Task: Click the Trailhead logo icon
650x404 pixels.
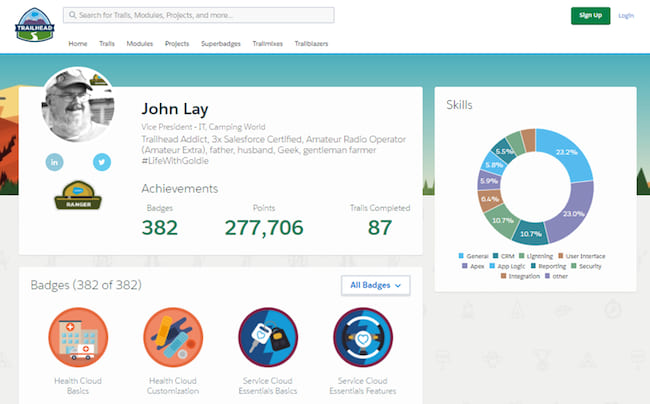Action: (33, 23)
